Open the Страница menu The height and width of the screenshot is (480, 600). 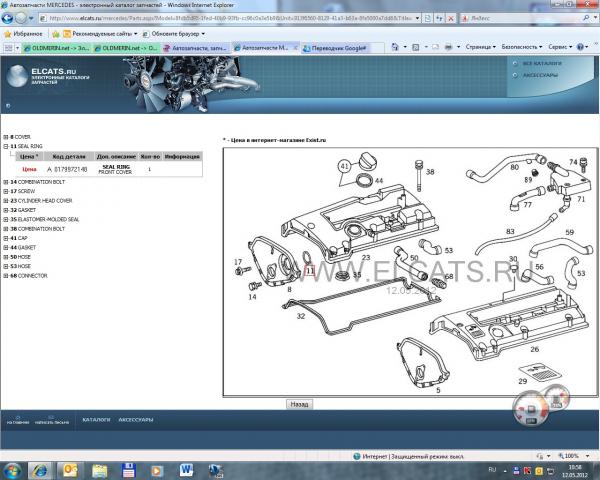[x=481, y=47]
